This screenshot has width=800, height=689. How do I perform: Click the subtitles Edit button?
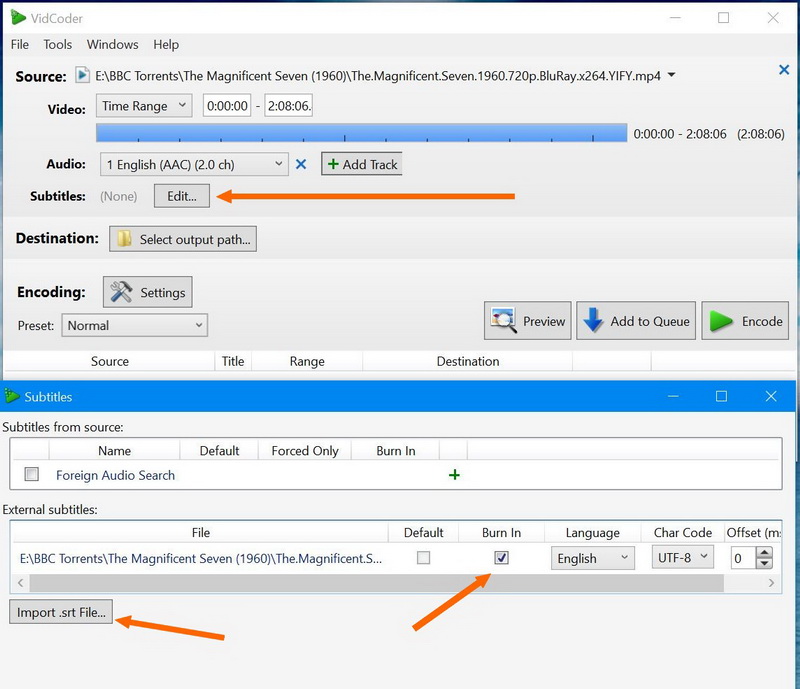182,196
